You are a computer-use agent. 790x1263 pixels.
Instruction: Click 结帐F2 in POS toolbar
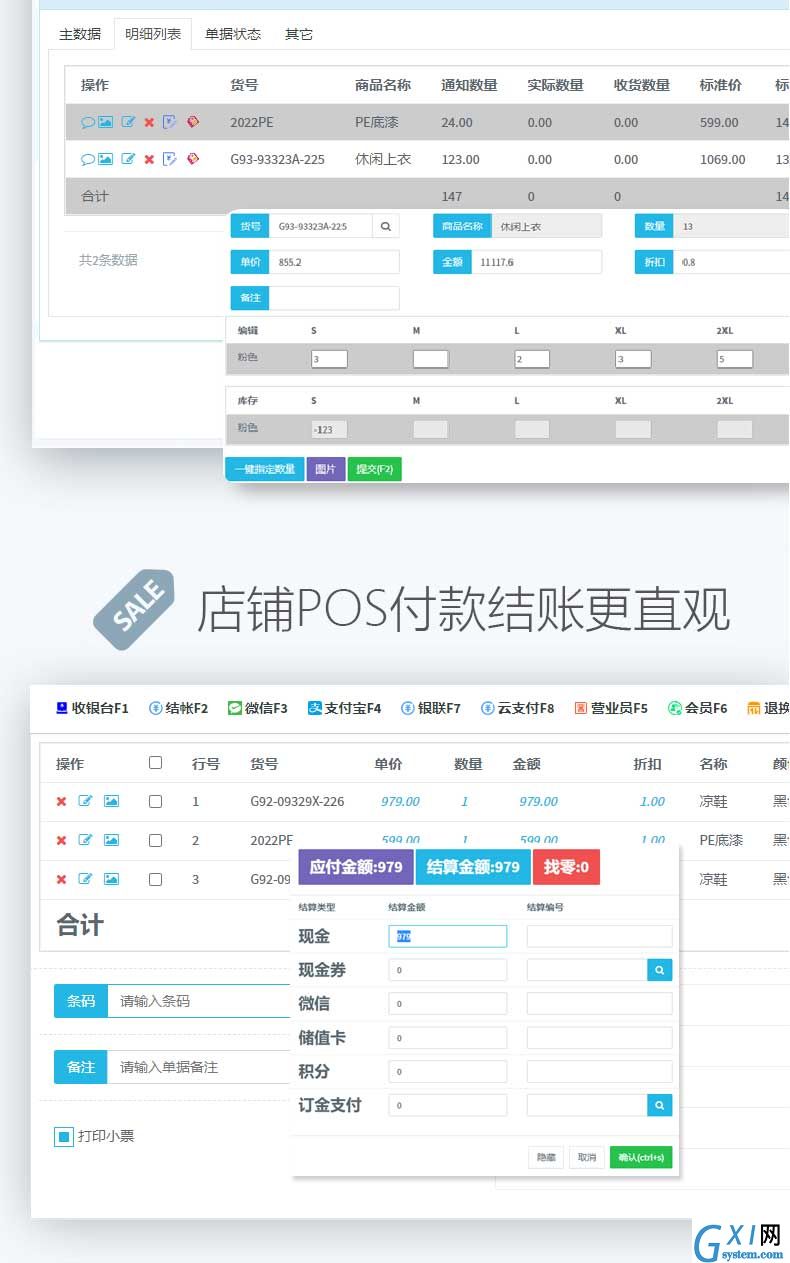[178, 708]
